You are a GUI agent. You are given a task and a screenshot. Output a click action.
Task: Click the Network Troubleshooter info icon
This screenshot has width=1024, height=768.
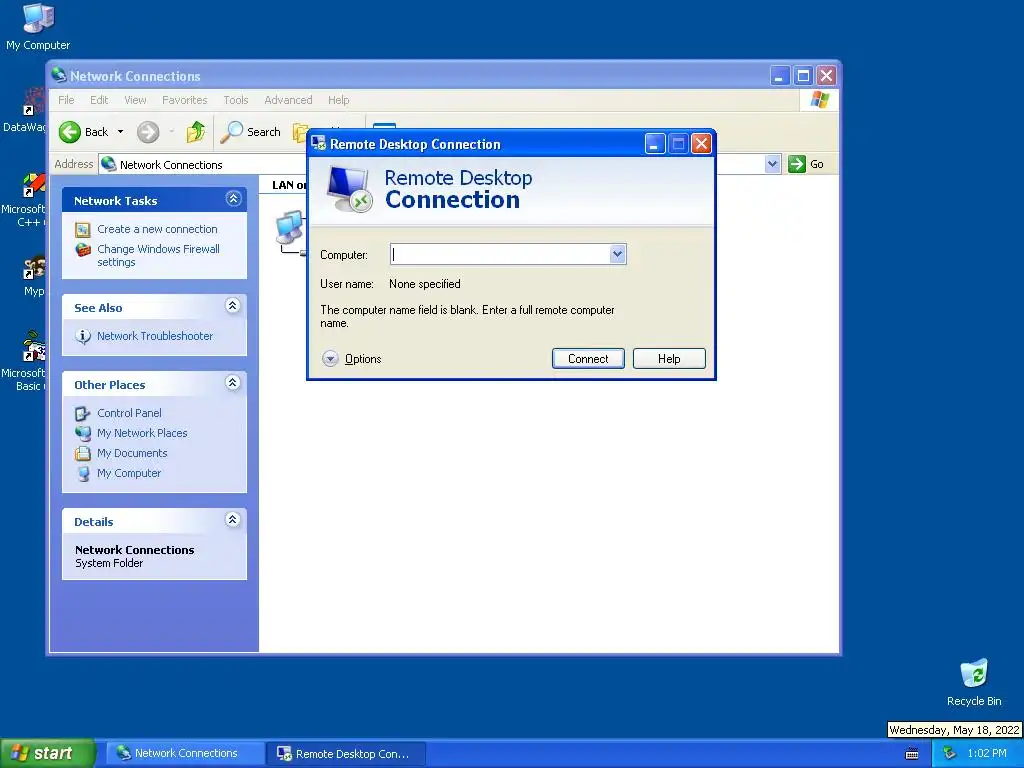point(83,336)
